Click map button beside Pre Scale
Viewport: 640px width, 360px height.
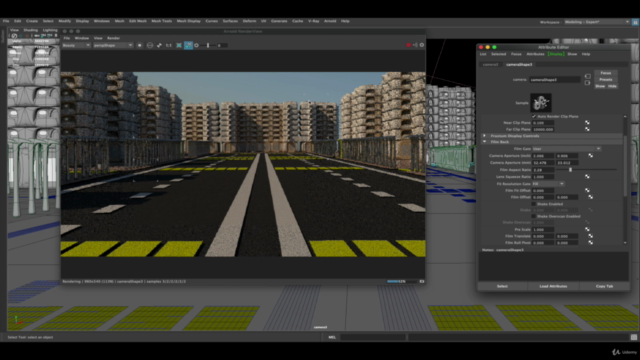587,229
